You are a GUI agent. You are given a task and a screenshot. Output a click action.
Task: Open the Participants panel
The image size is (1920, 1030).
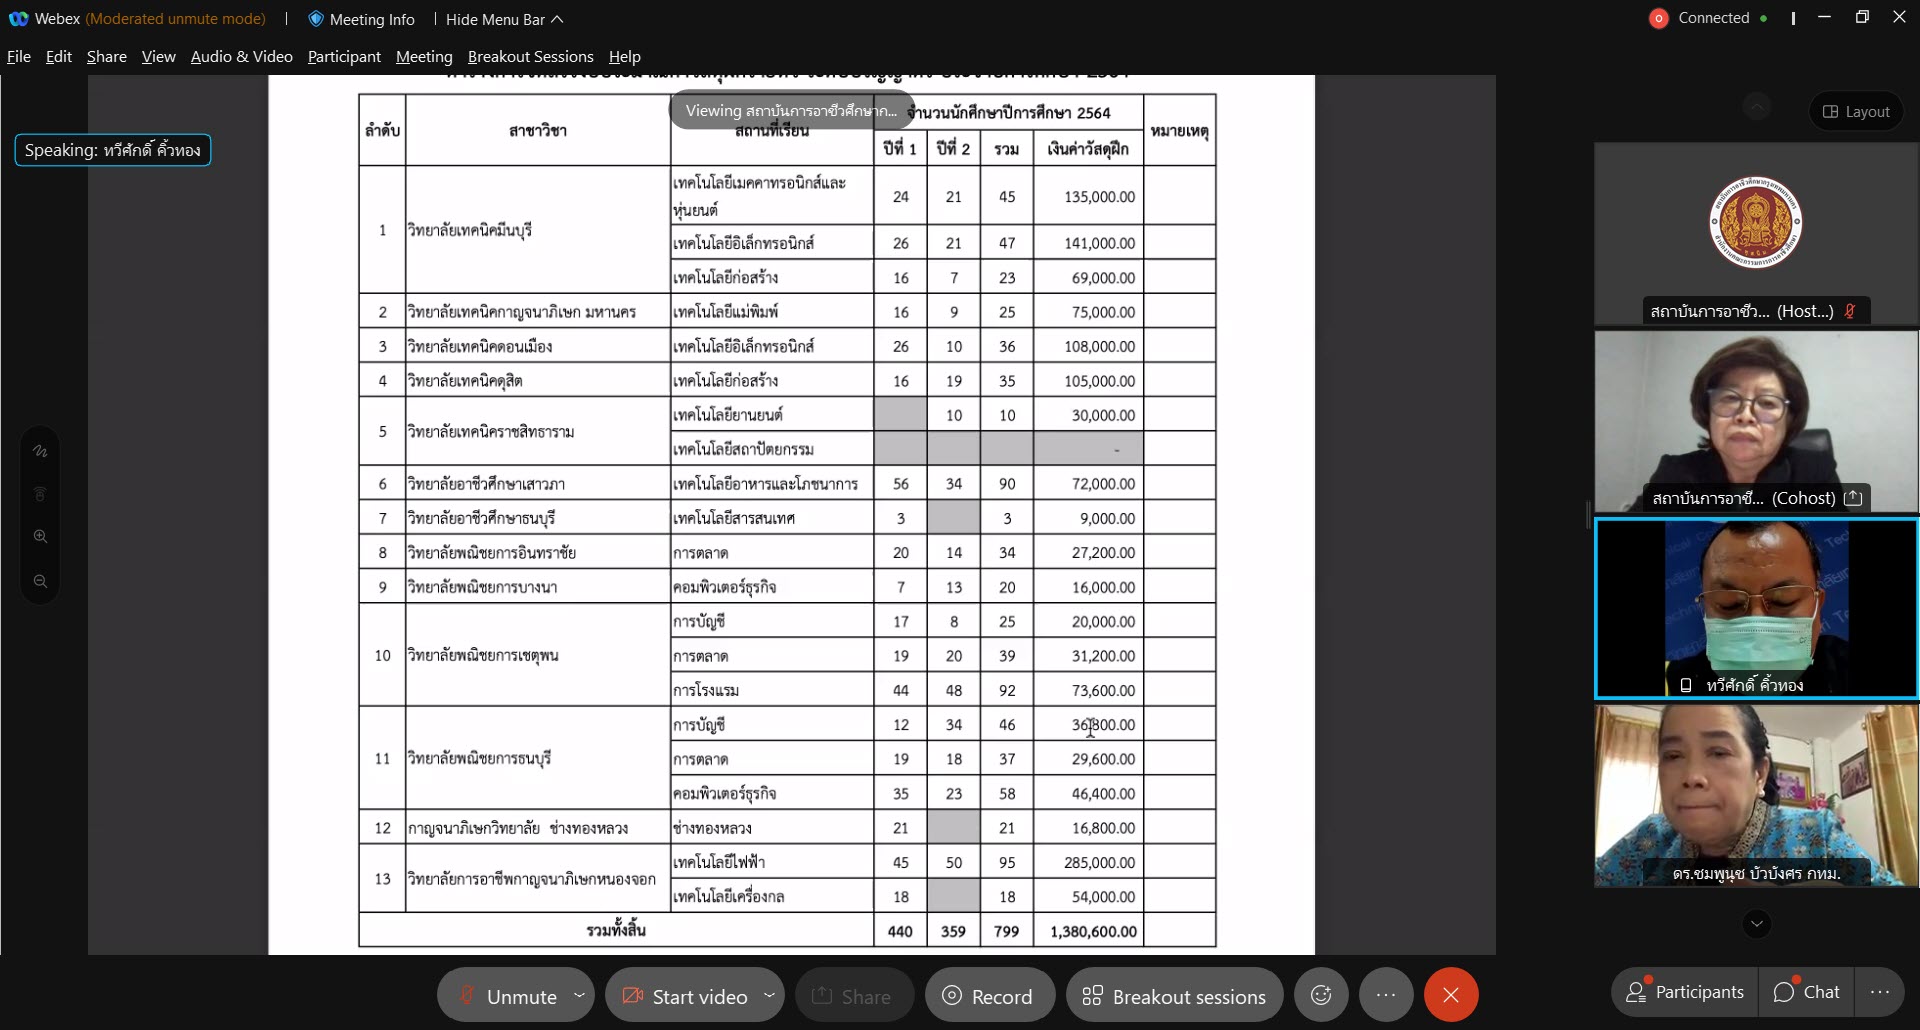tap(1685, 992)
